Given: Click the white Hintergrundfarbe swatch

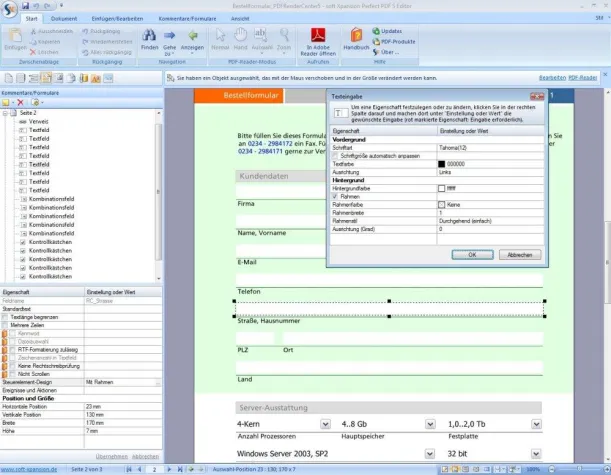Looking at the screenshot, I should coord(441,188).
